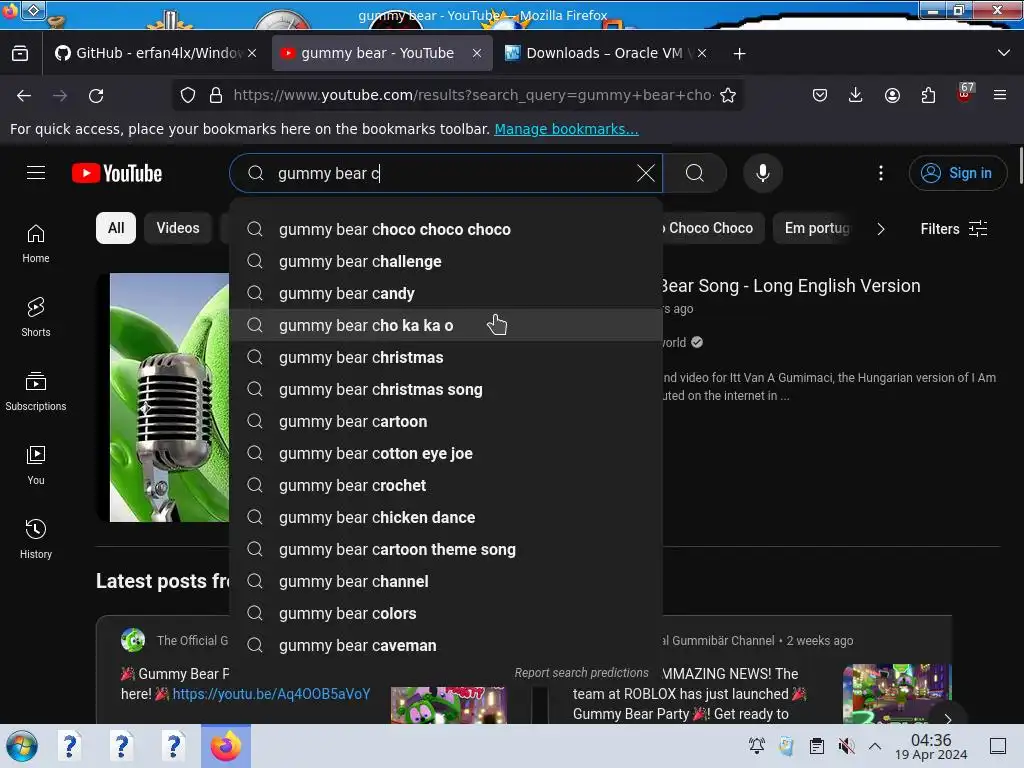Choose suggestion gummy bear chicken dance
This screenshot has height=768, width=1024.
tap(446, 517)
